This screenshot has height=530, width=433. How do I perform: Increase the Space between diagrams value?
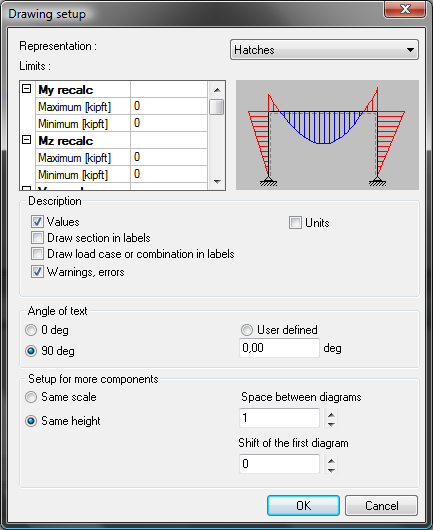pos(332,414)
